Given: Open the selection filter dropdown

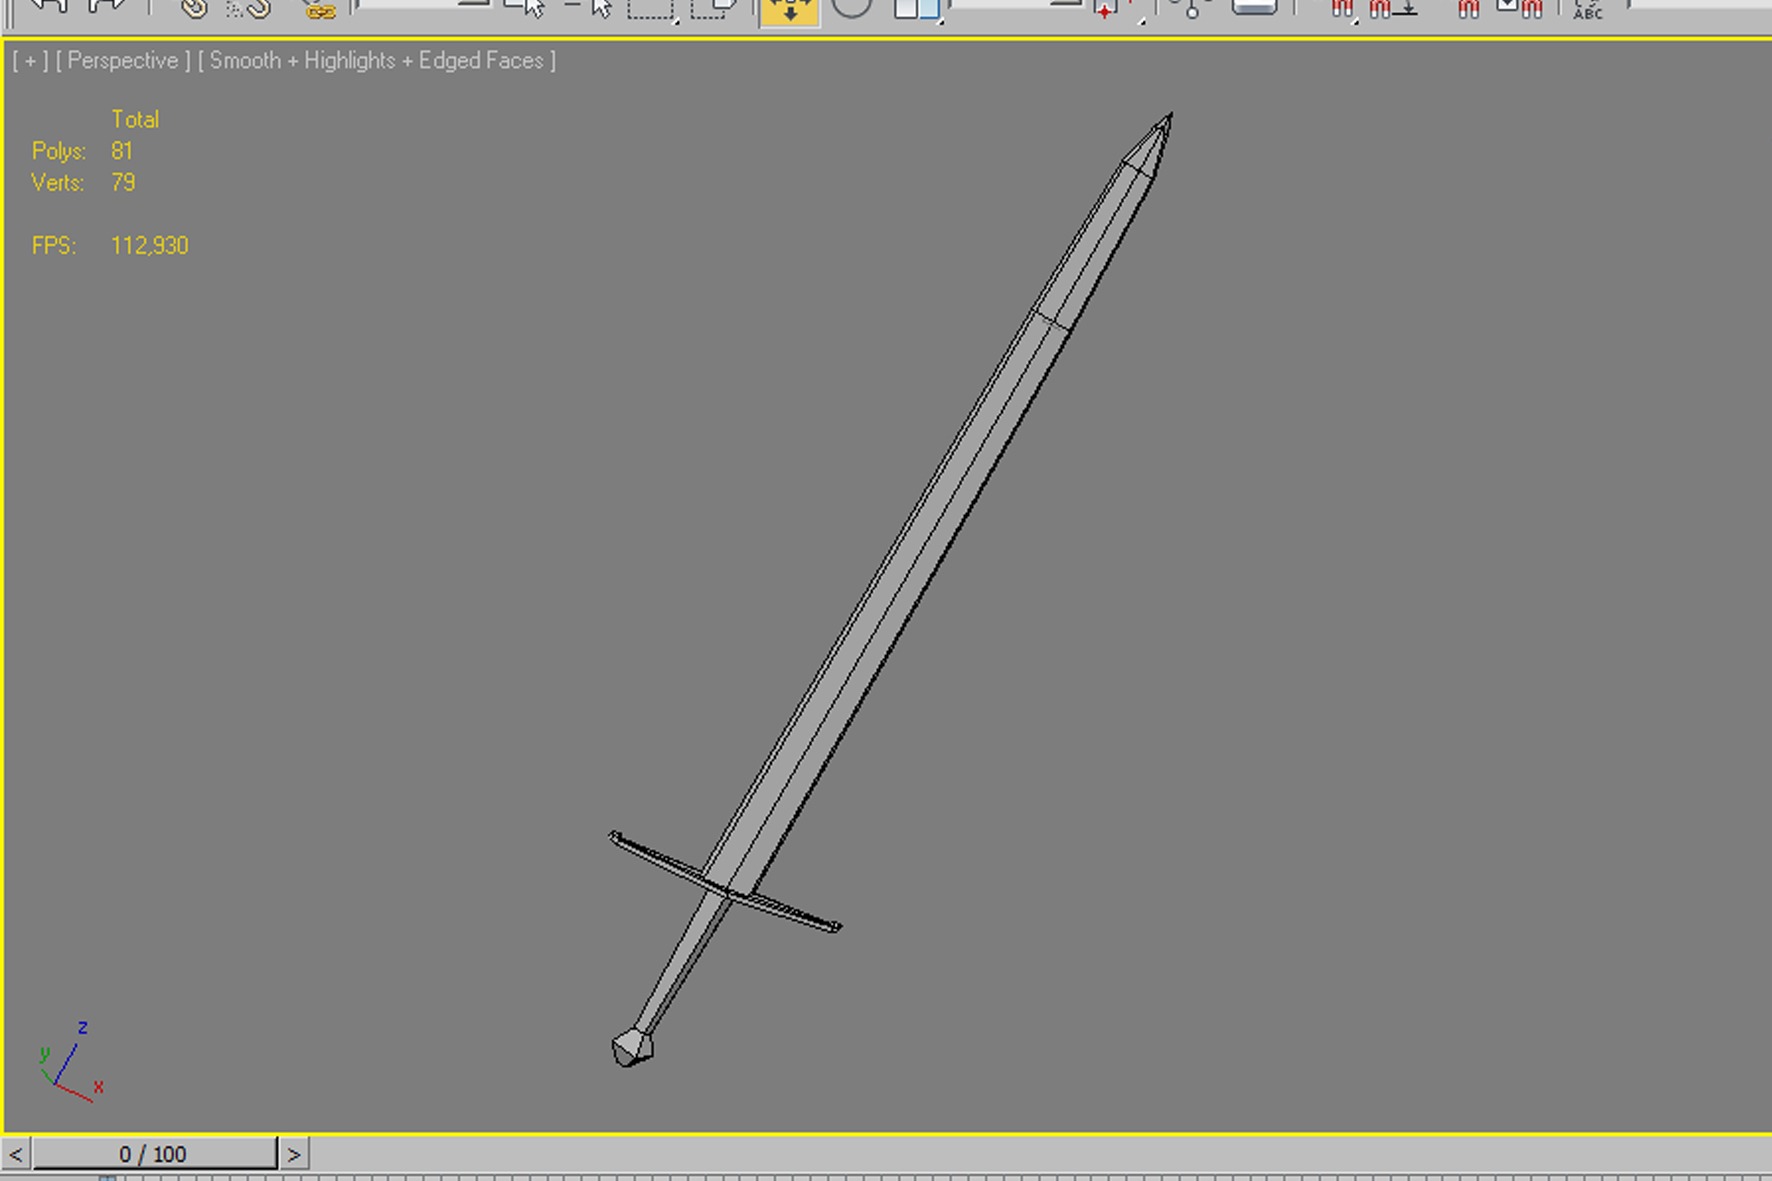Looking at the screenshot, I should [422, 5].
